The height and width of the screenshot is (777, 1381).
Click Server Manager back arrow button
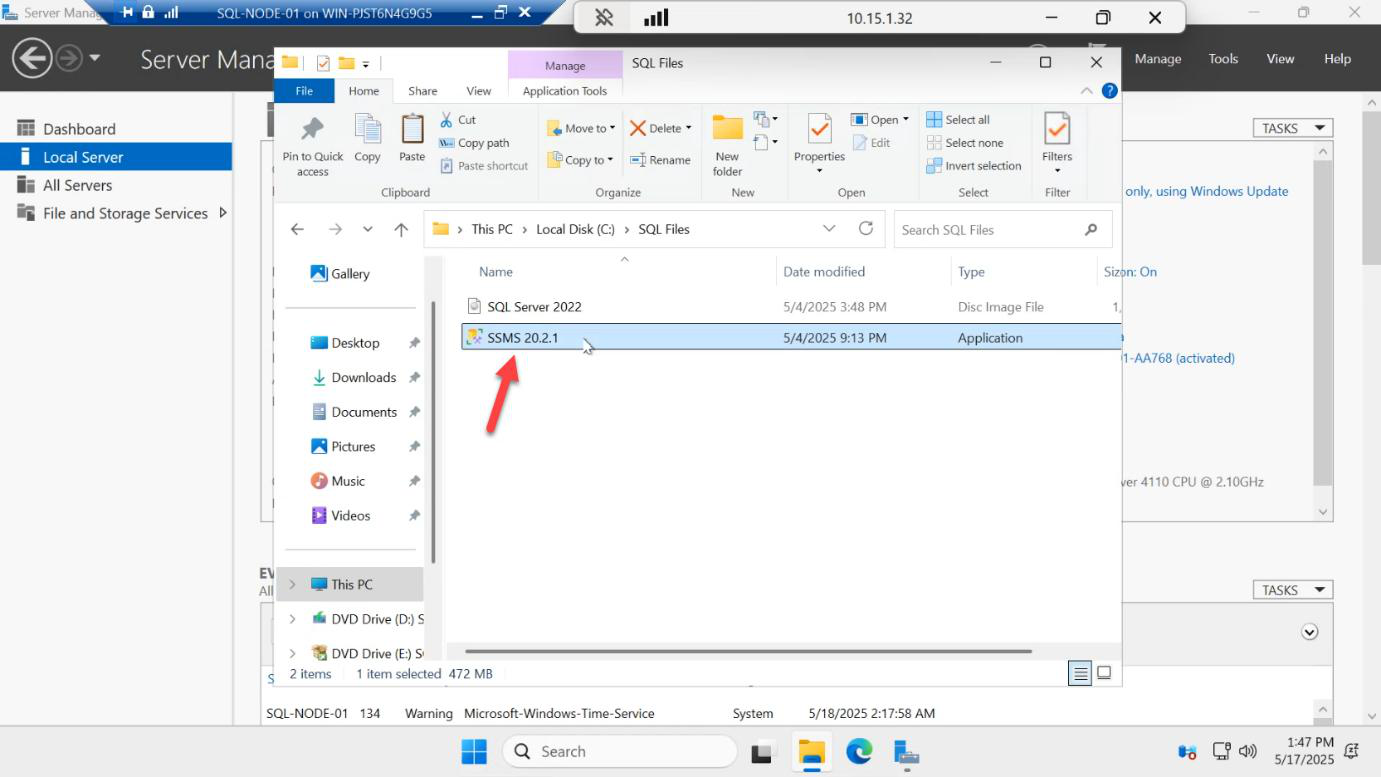[x=32, y=58]
